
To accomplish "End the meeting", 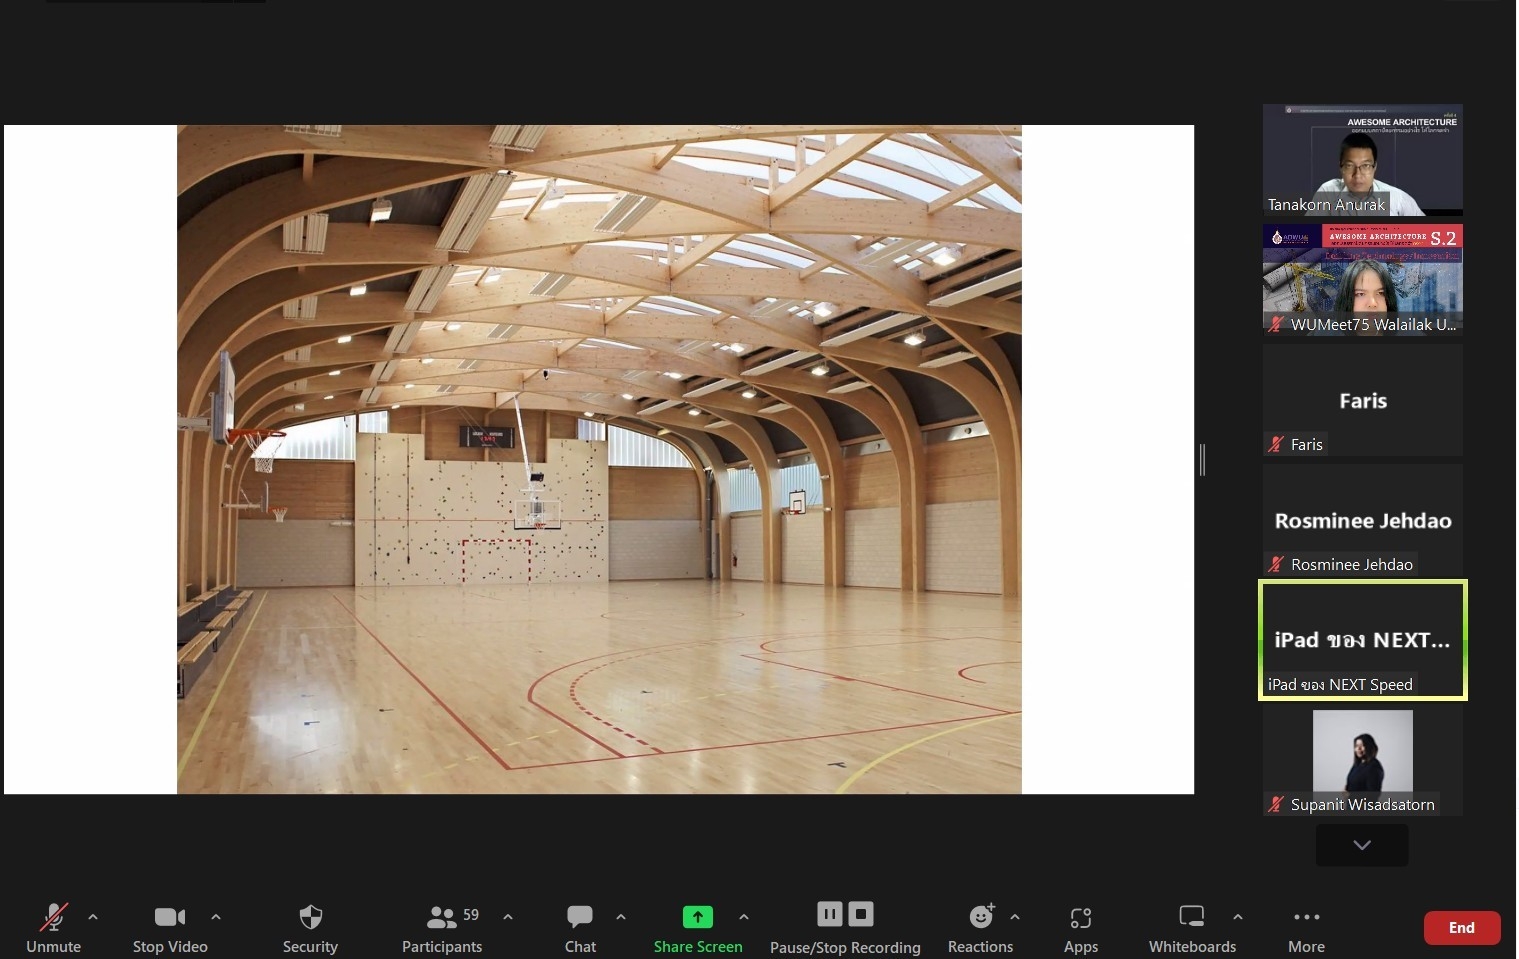I will 1461,927.
